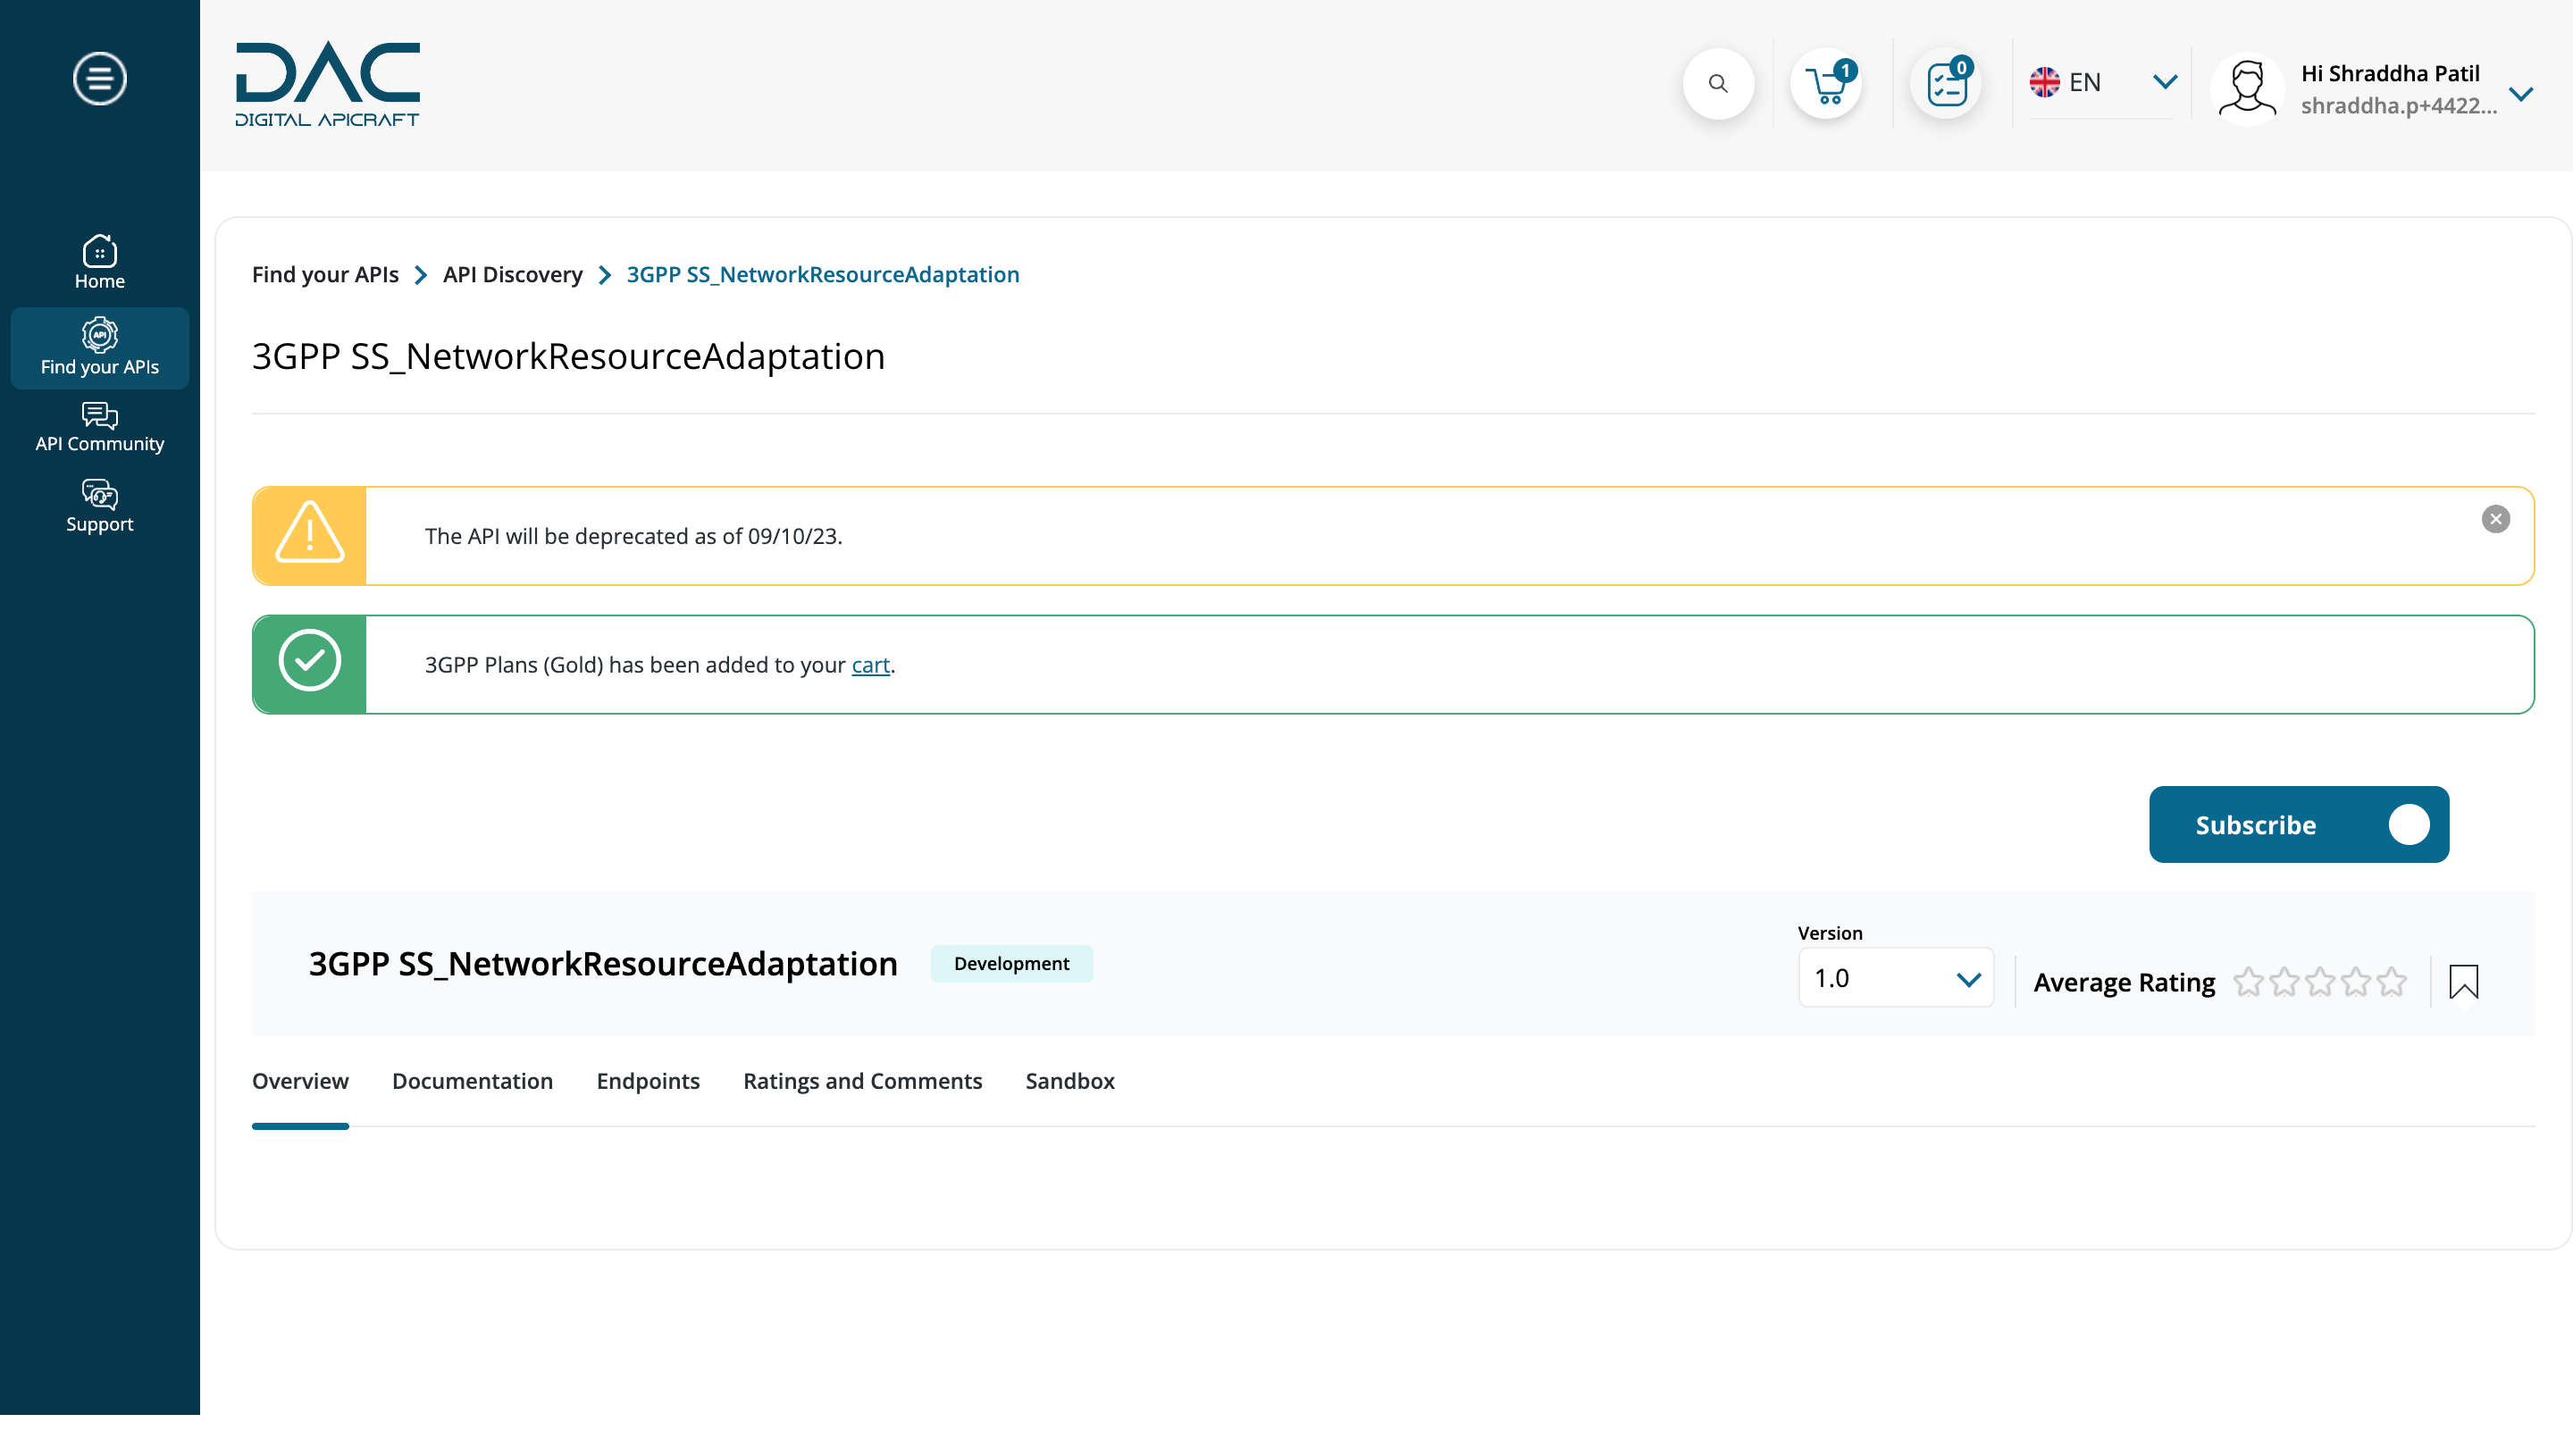This screenshot has height=1456, width=2573.
Task: Dismiss the deprecation warning with X icon
Action: (2495, 519)
